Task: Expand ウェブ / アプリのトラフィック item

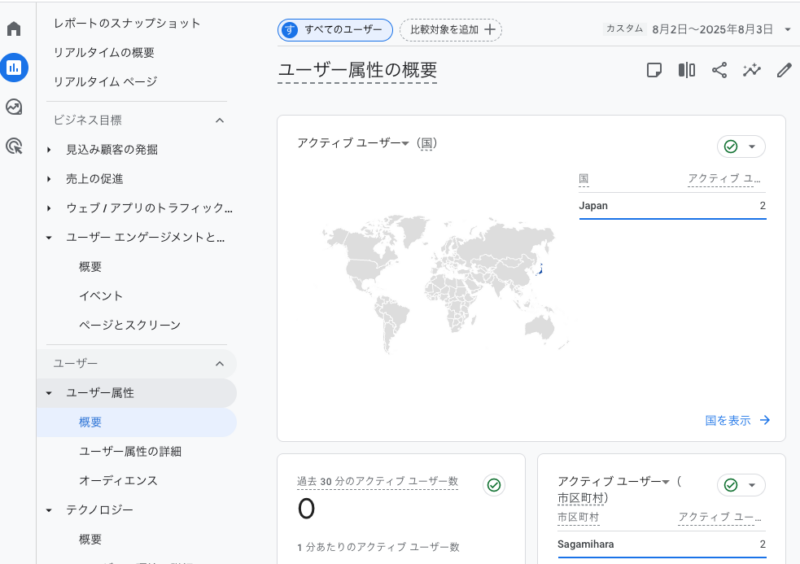Action: 49,208
